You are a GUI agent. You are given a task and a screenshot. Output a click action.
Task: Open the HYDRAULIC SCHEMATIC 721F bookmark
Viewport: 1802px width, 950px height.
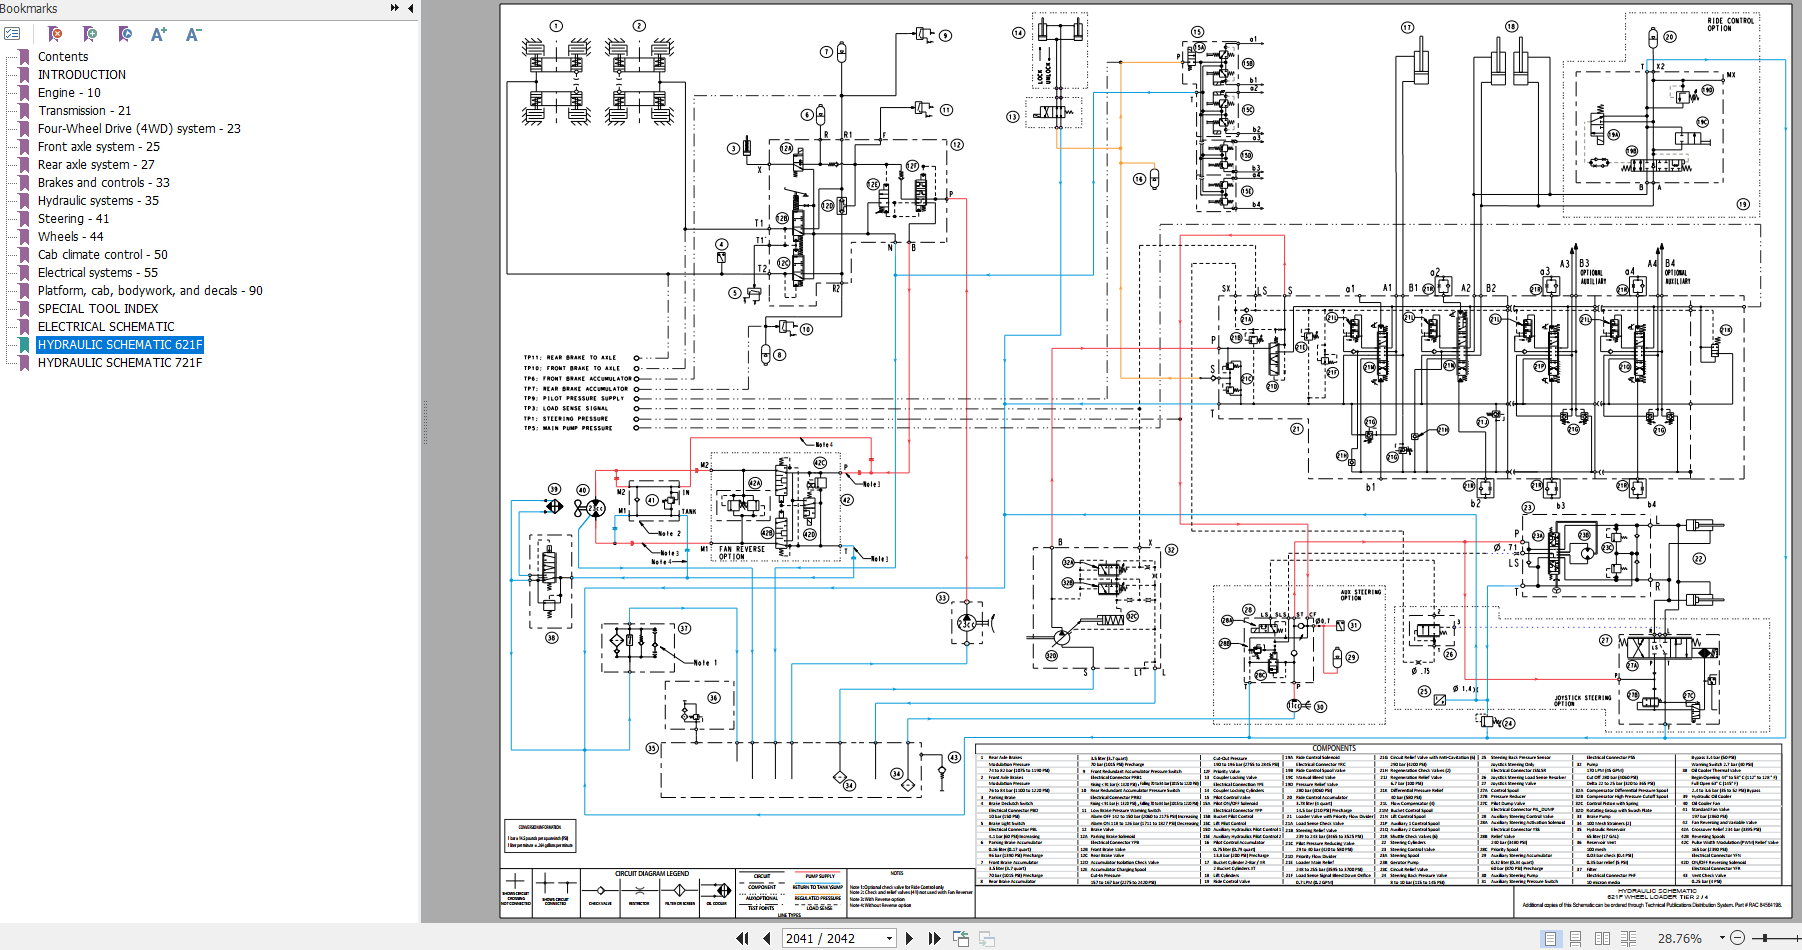120,363
